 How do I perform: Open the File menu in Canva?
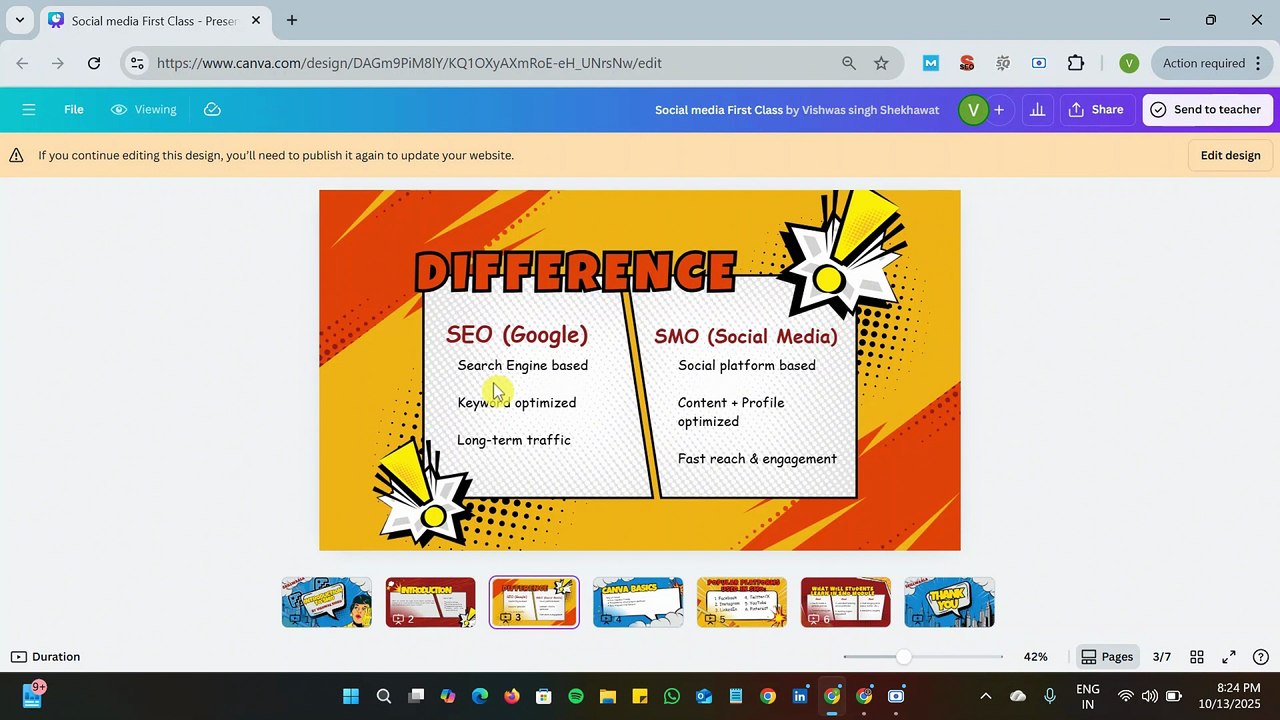click(74, 110)
